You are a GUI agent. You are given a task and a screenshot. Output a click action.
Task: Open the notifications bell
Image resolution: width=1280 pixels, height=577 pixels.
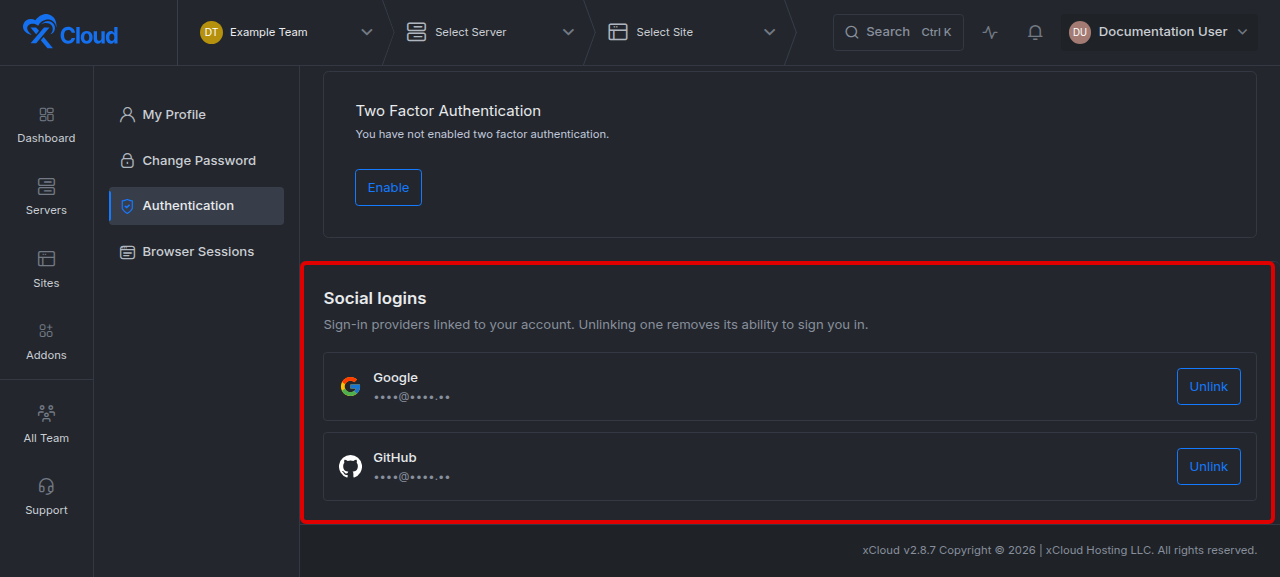point(1035,32)
